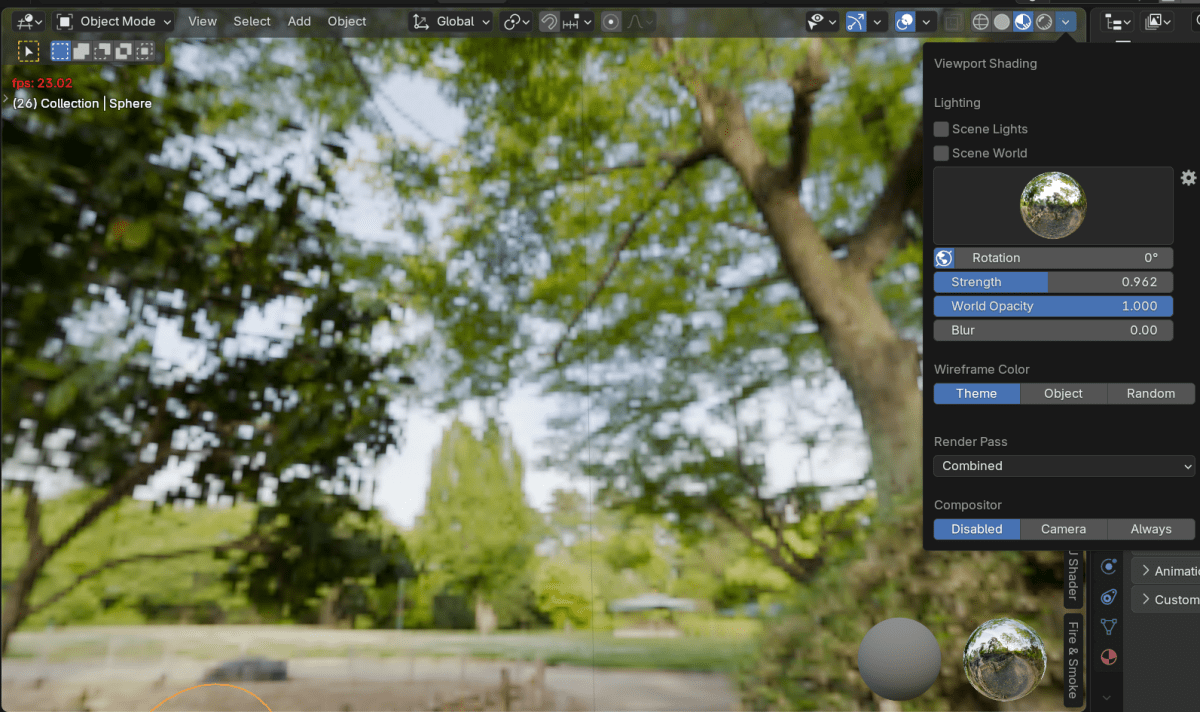The image size is (1200, 712).
Task: Open snapping options dropdown
Action: [578, 21]
